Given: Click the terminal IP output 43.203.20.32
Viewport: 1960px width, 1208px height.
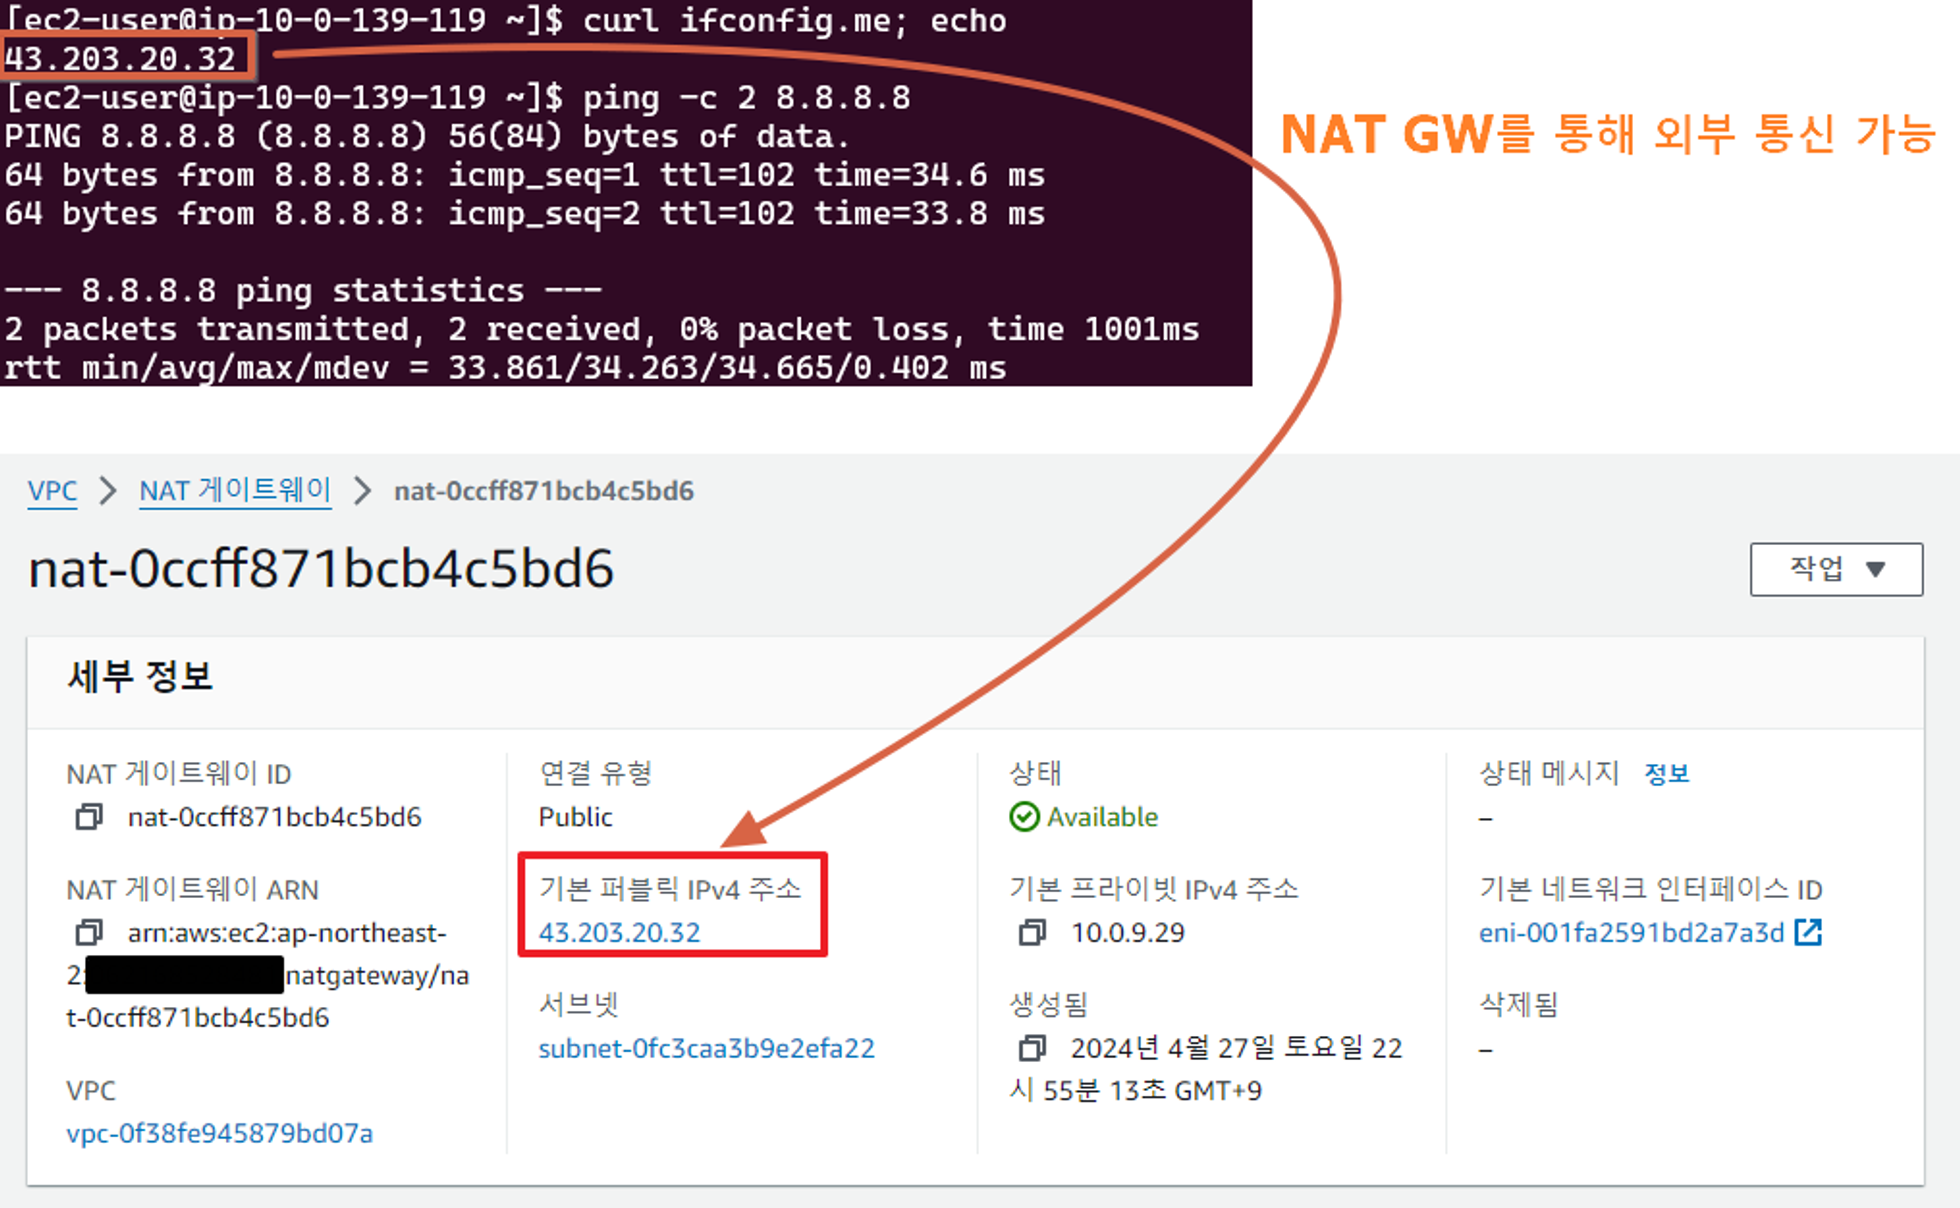Looking at the screenshot, I should coord(120,59).
